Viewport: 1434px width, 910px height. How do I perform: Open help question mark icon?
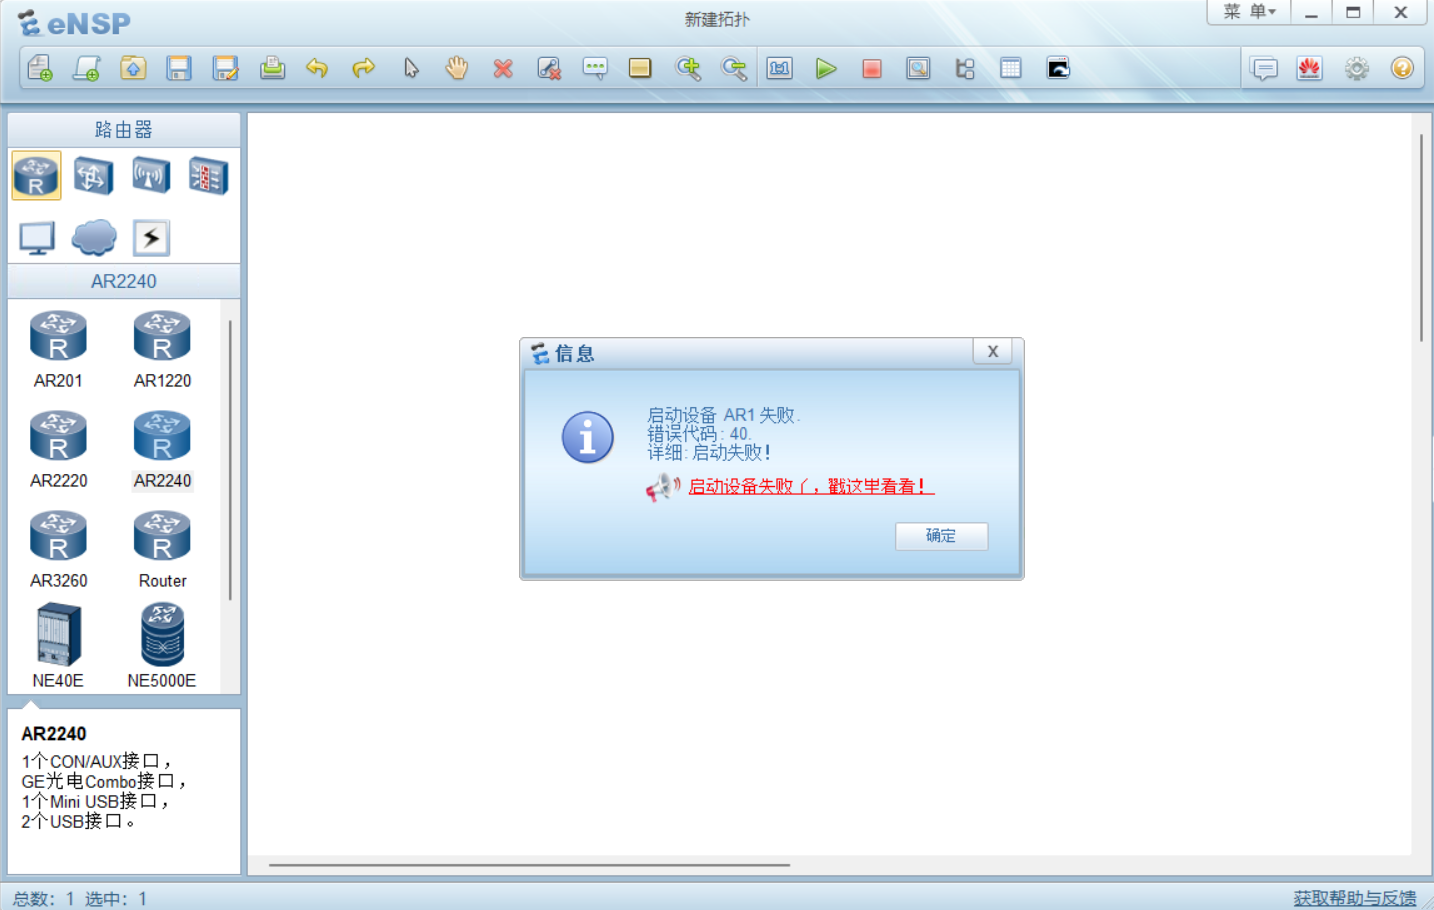coord(1402,68)
